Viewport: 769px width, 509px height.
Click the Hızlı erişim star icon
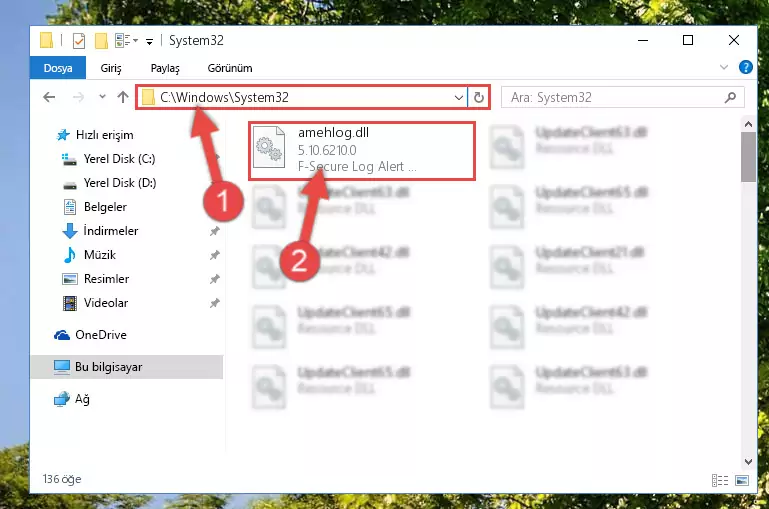[63, 135]
